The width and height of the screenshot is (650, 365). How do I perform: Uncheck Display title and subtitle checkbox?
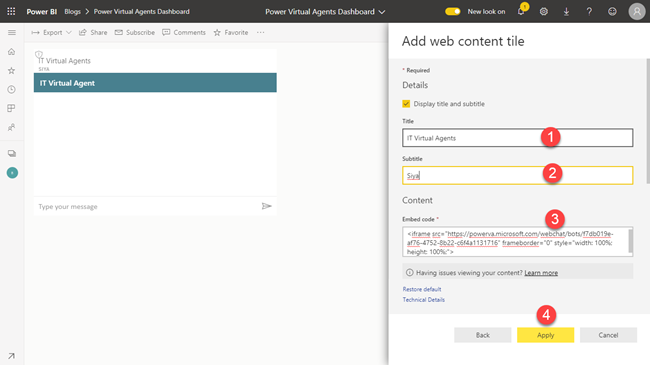click(406, 104)
